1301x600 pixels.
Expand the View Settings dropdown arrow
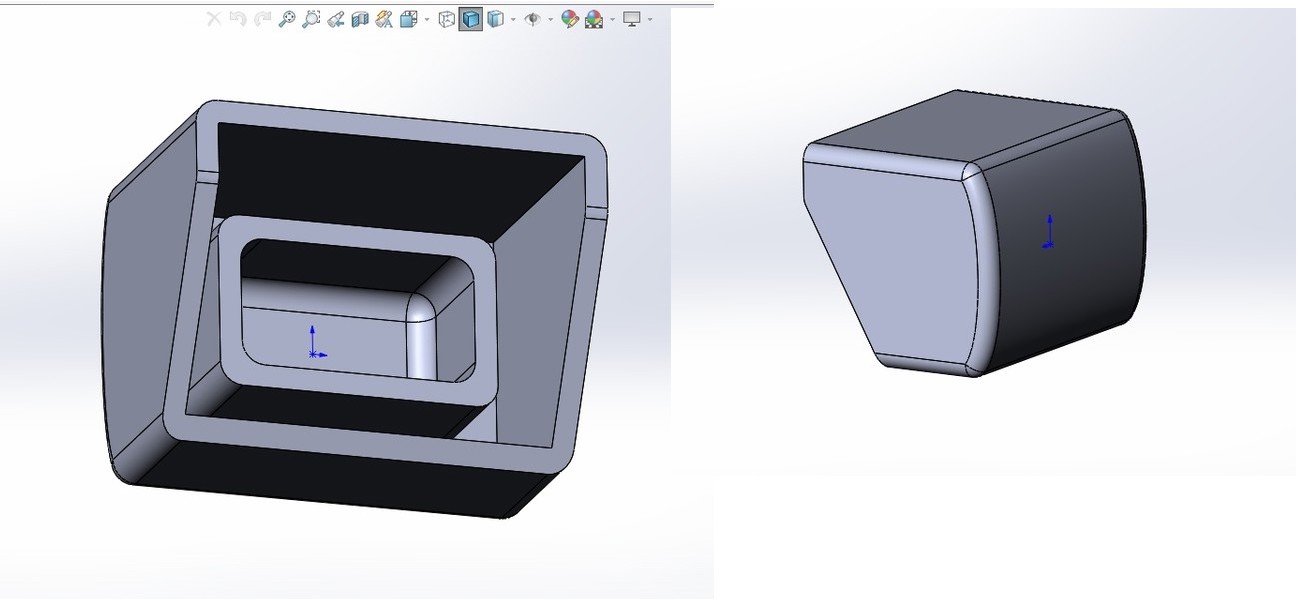pyautogui.click(x=650, y=19)
